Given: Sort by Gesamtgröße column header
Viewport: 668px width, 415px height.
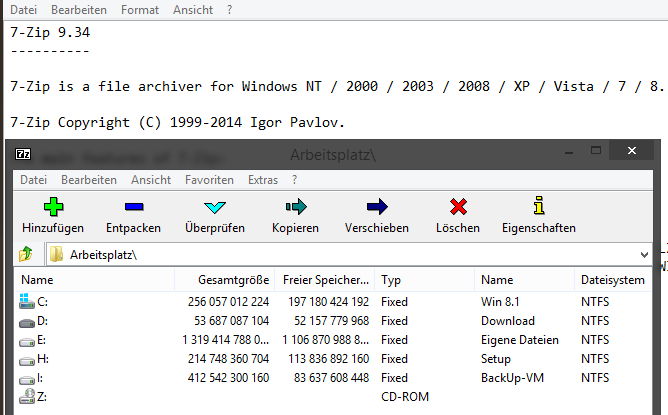Looking at the screenshot, I should point(225,280).
